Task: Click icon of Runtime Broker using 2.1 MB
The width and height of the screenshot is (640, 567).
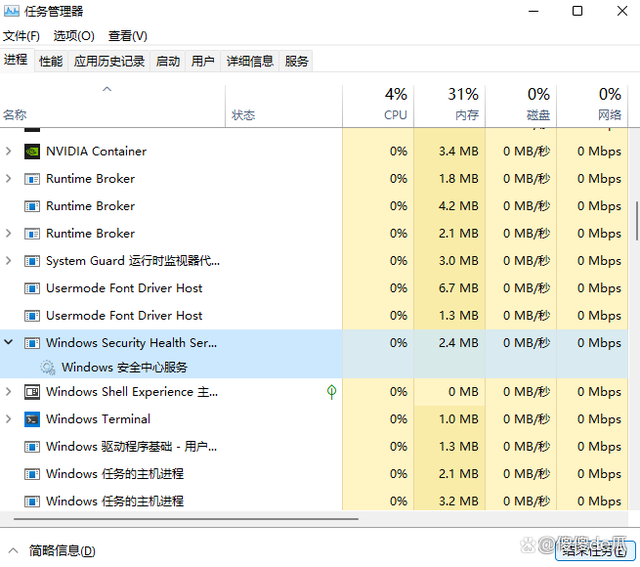Action: [x=32, y=233]
